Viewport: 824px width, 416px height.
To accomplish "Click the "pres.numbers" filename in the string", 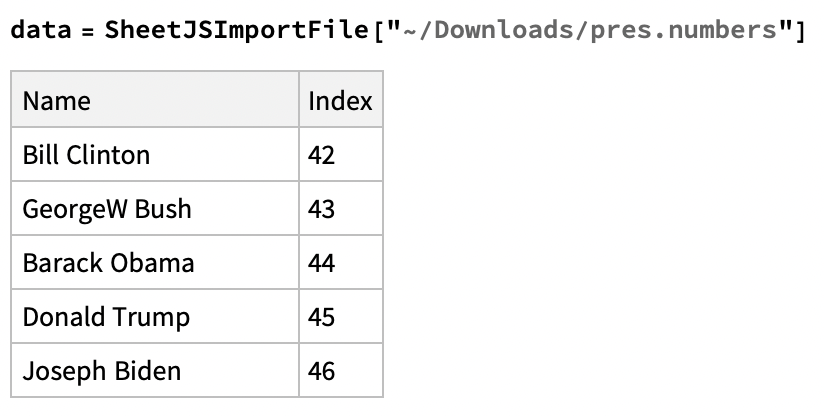I will (x=679, y=30).
